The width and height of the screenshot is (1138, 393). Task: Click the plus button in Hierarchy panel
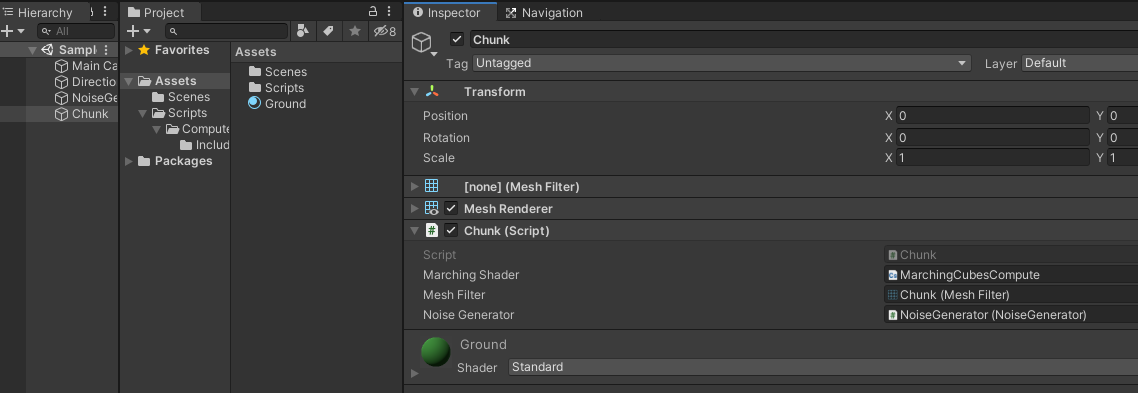coord(7,31)
